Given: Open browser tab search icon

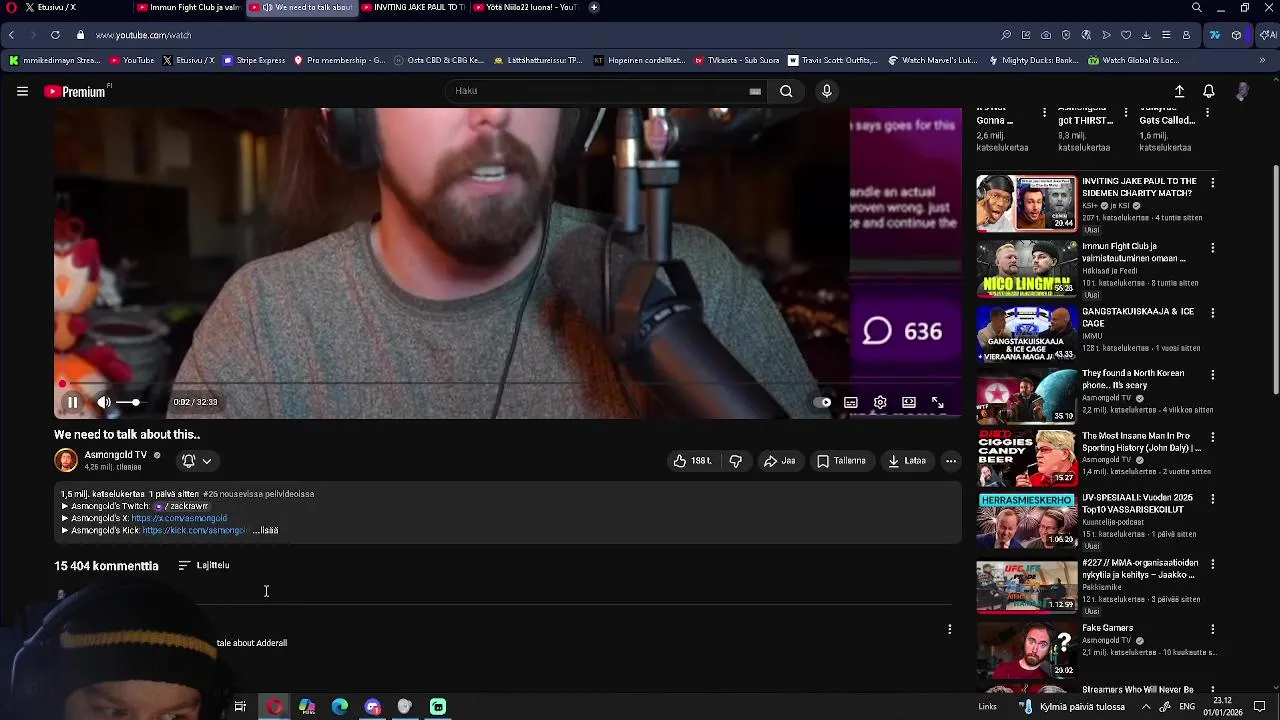Looking at the screenshot, I should [x=1197, y=7].
